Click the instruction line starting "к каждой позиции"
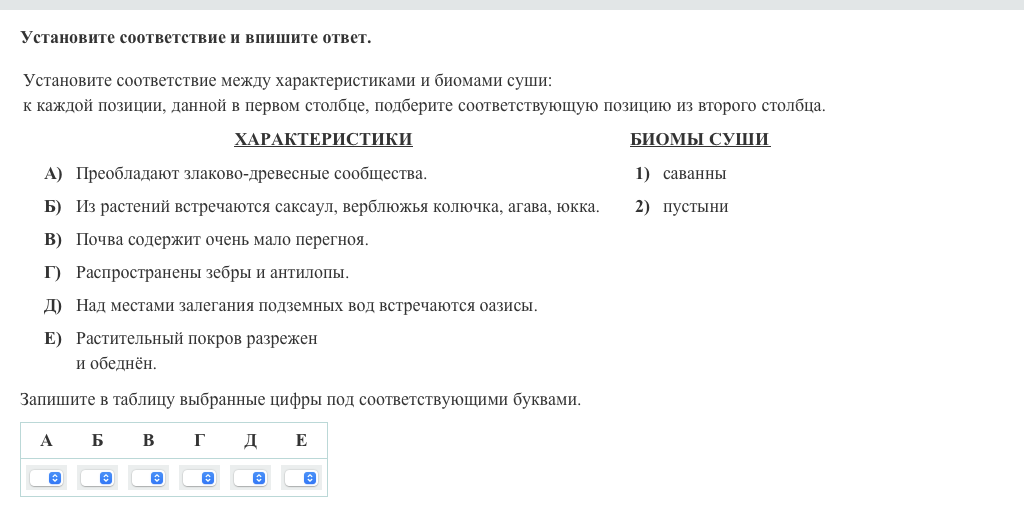The height and width of the screenshot is (524, 1024). pyautogui.click(x=424, y=106)
